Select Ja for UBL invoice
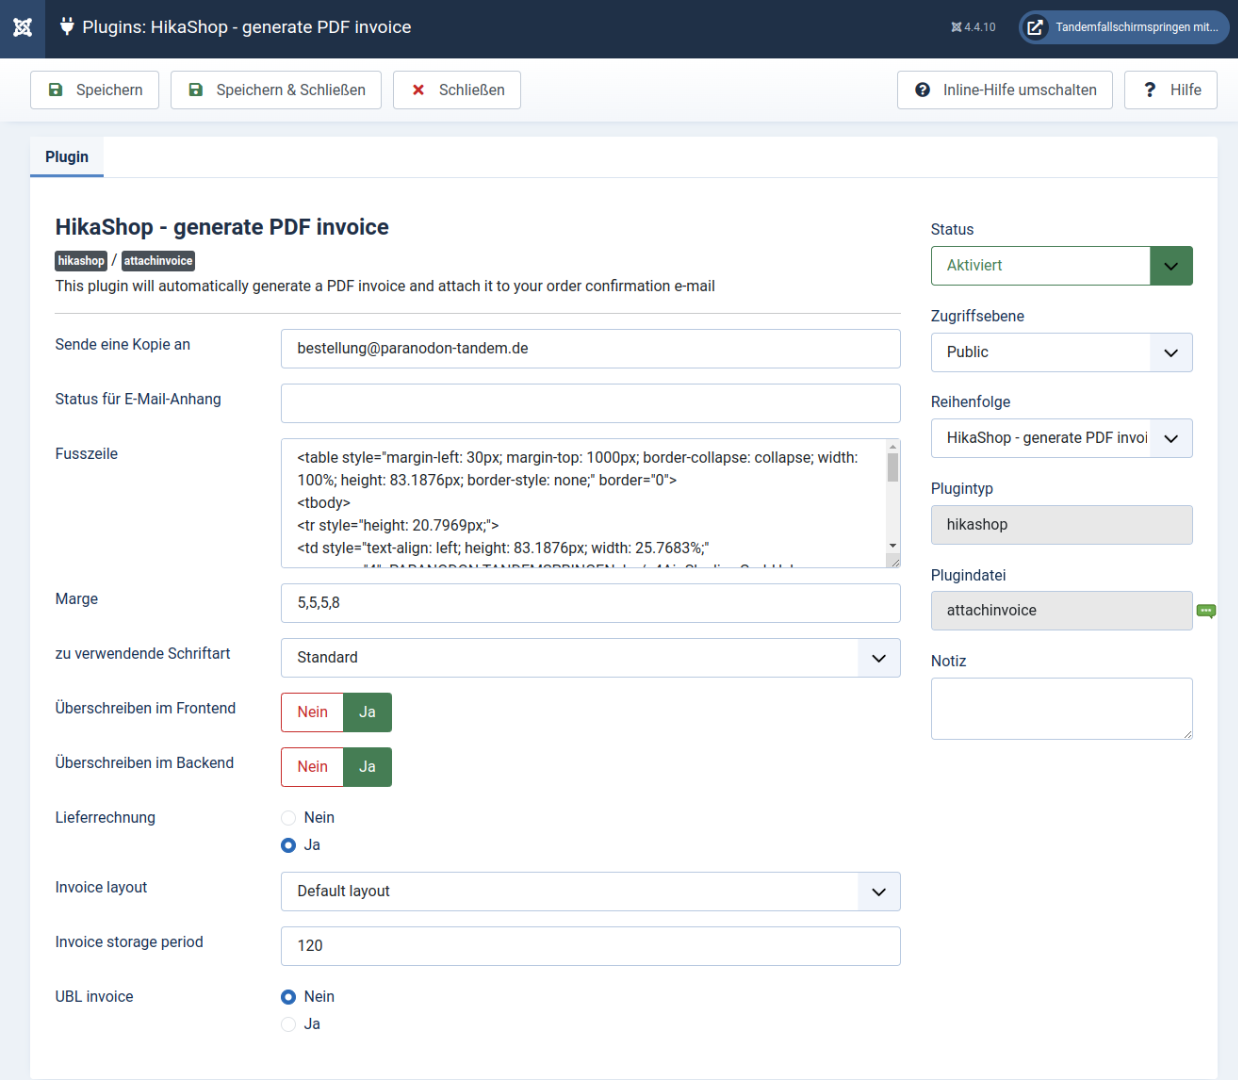This screenshot has height=1080, width=1238. [x=289, y=1024]
